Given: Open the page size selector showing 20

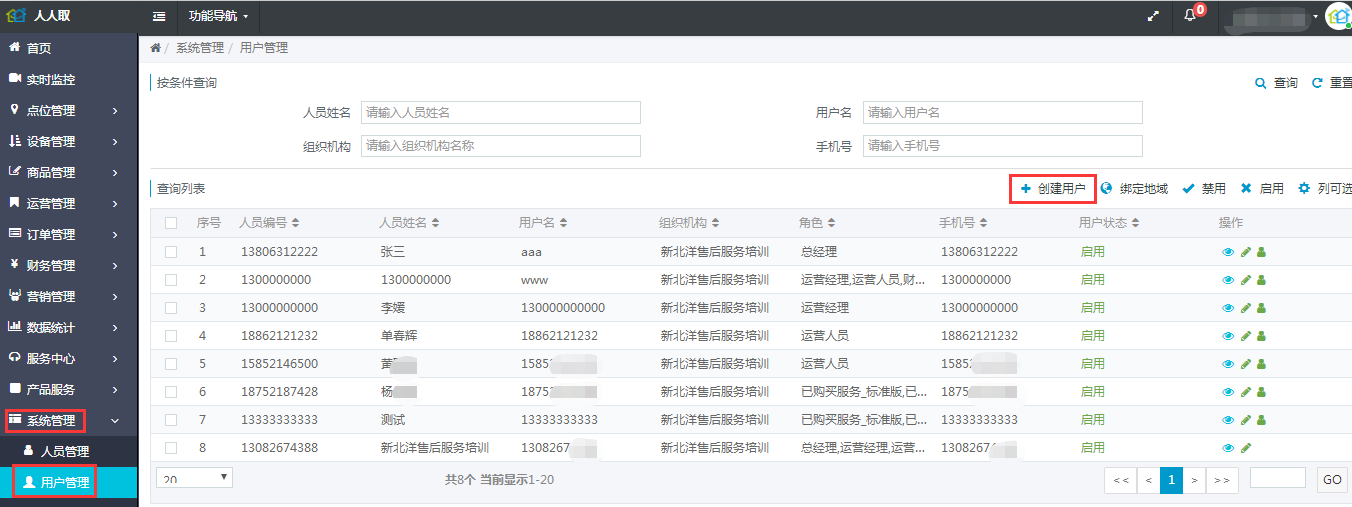Looking at the screenshot, I should point(195,478).
